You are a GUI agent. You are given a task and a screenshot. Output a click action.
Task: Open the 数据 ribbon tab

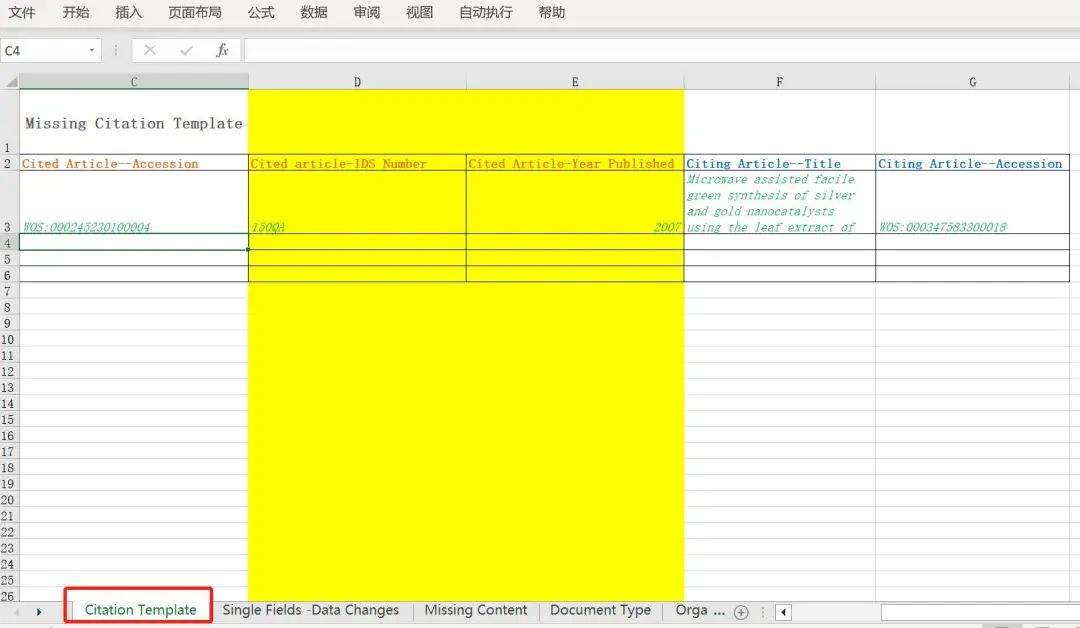[314, 12]
